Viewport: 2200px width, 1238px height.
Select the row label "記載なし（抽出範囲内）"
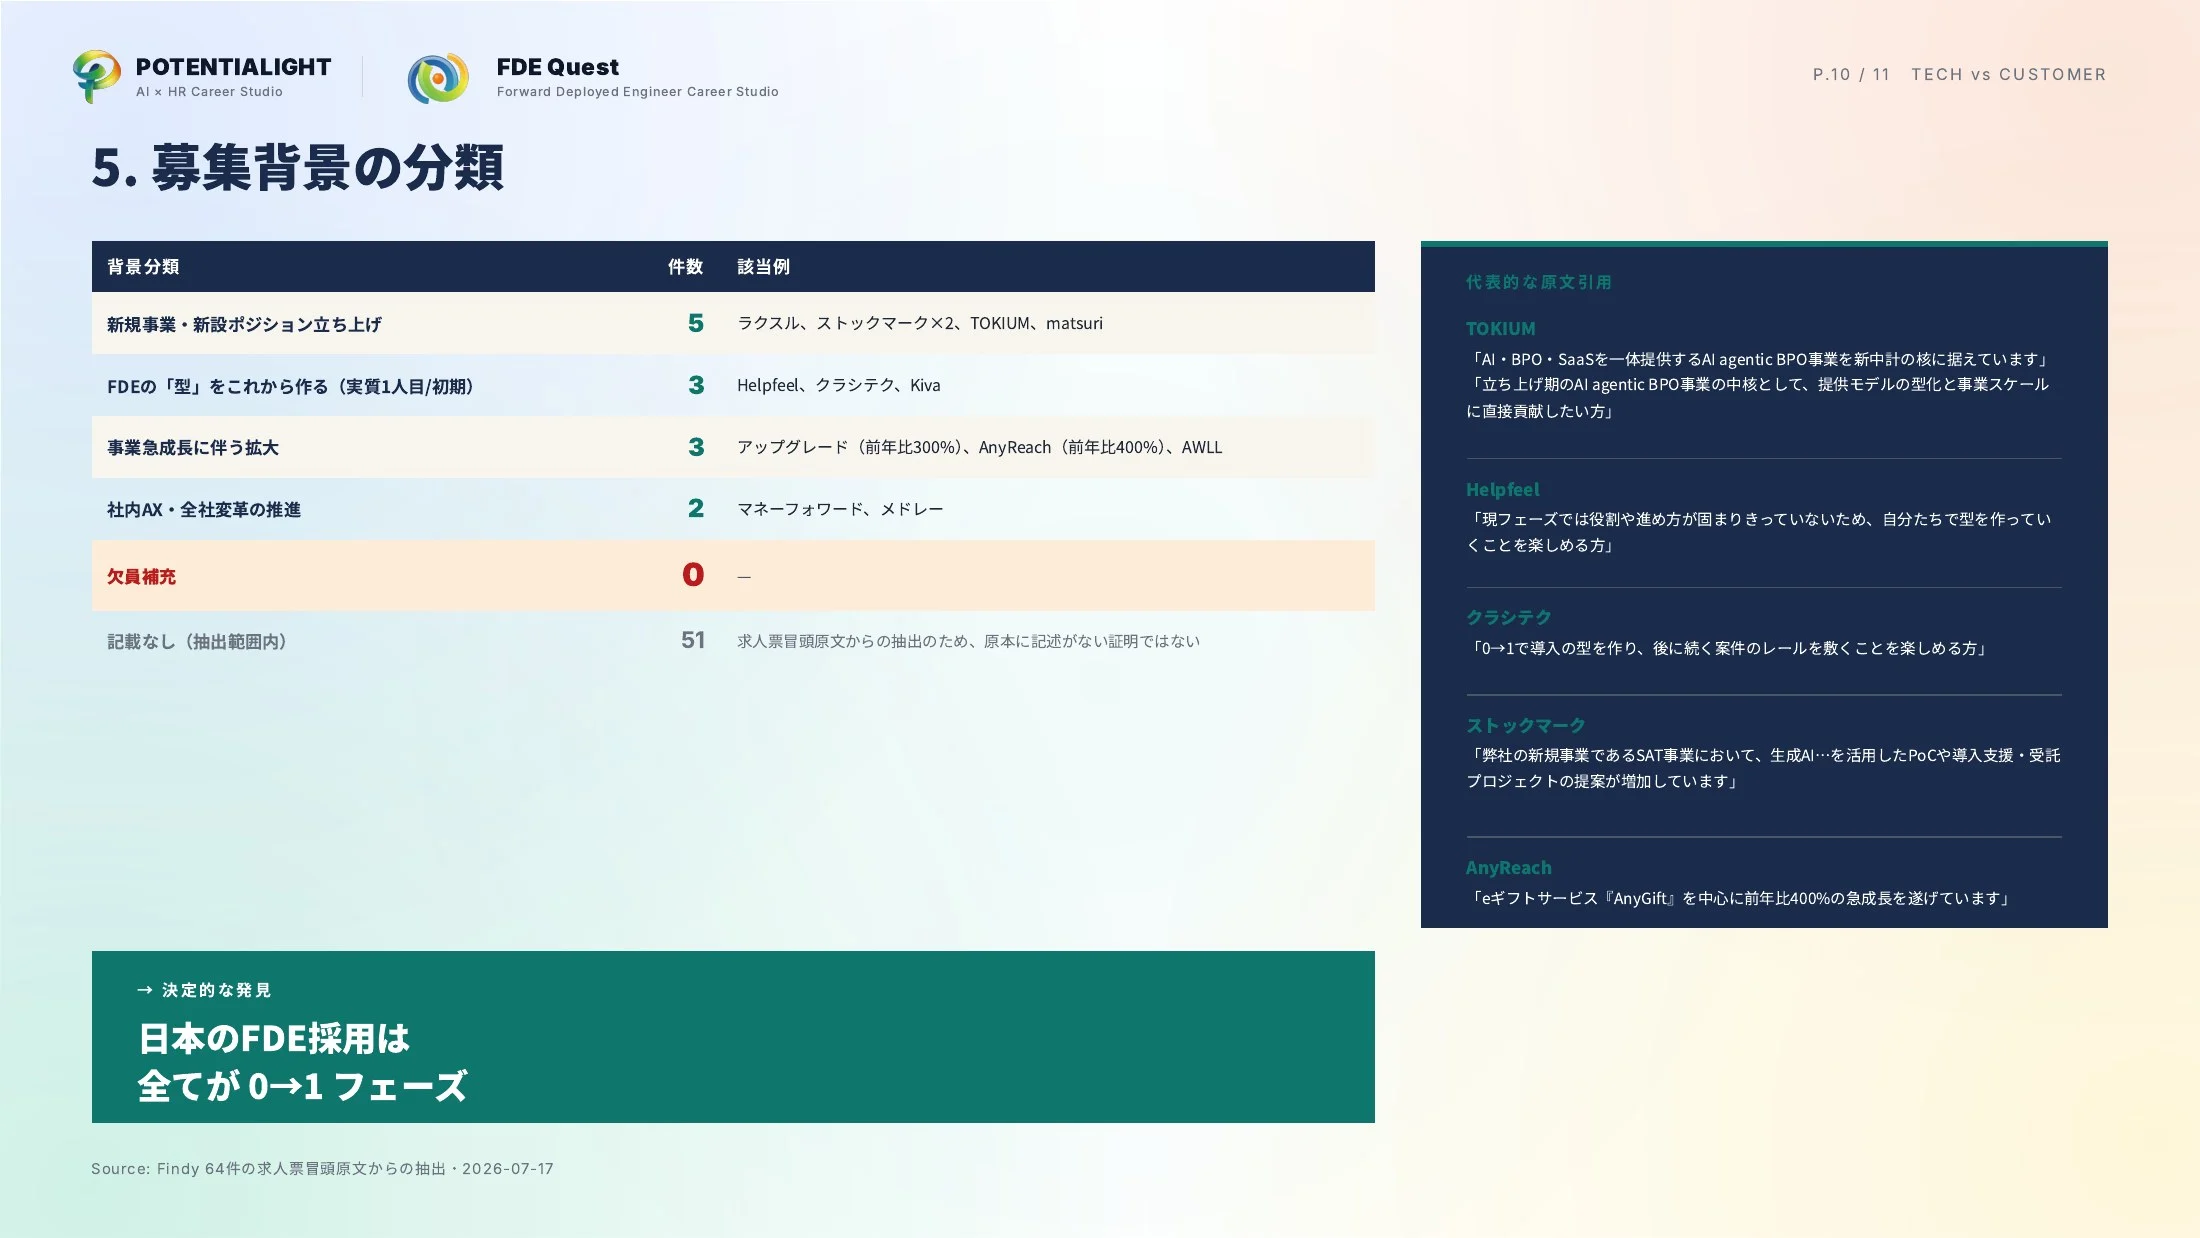point(197,642)
